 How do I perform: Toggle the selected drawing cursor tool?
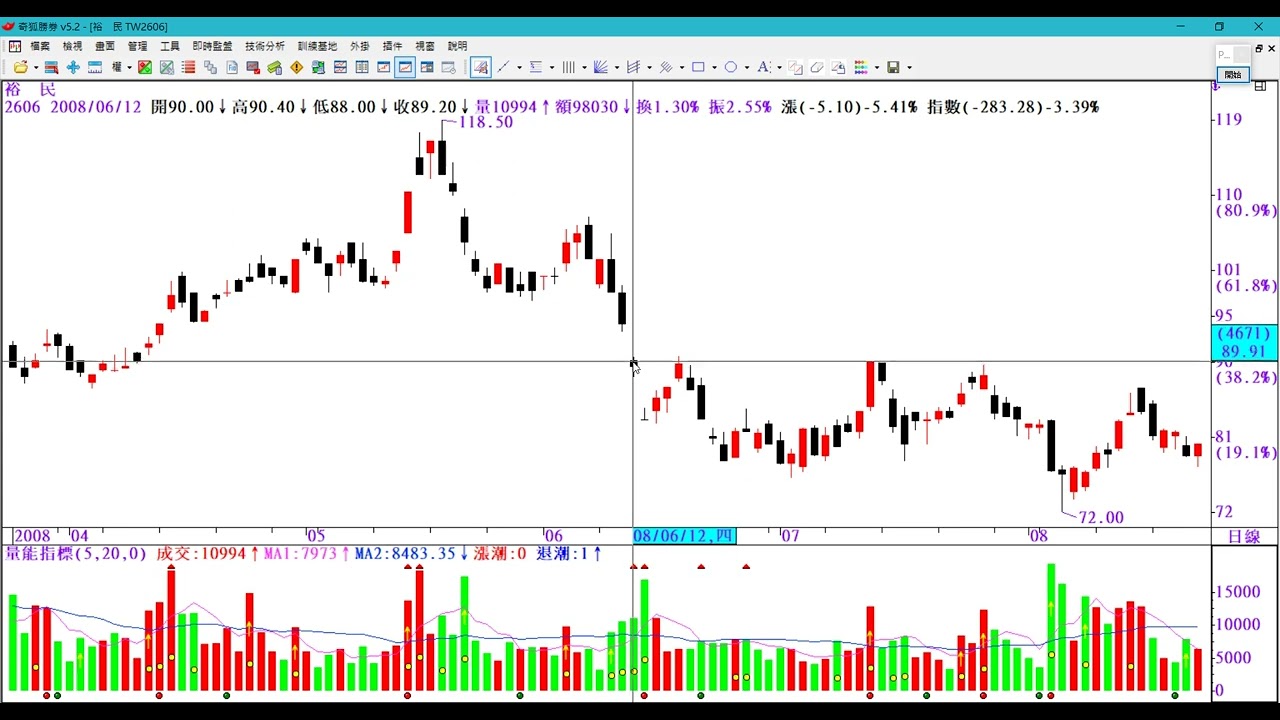(481, 67)
